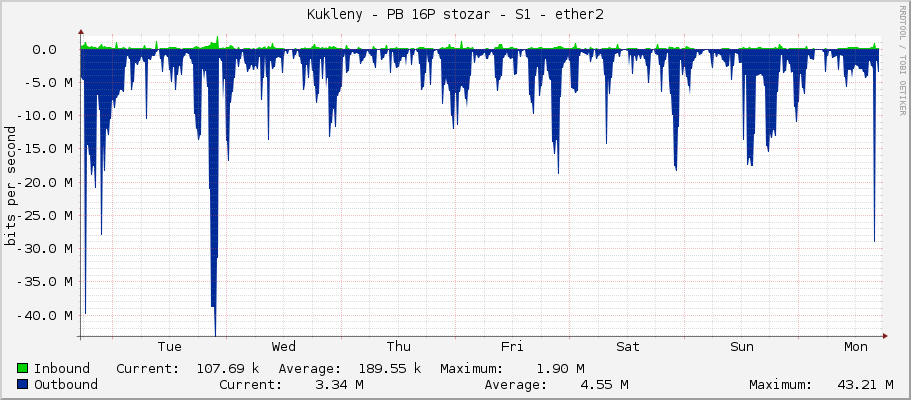Click the 'Wed' x-axis label
The height and width of the screenshot is (400, 911).
[284, 347]
